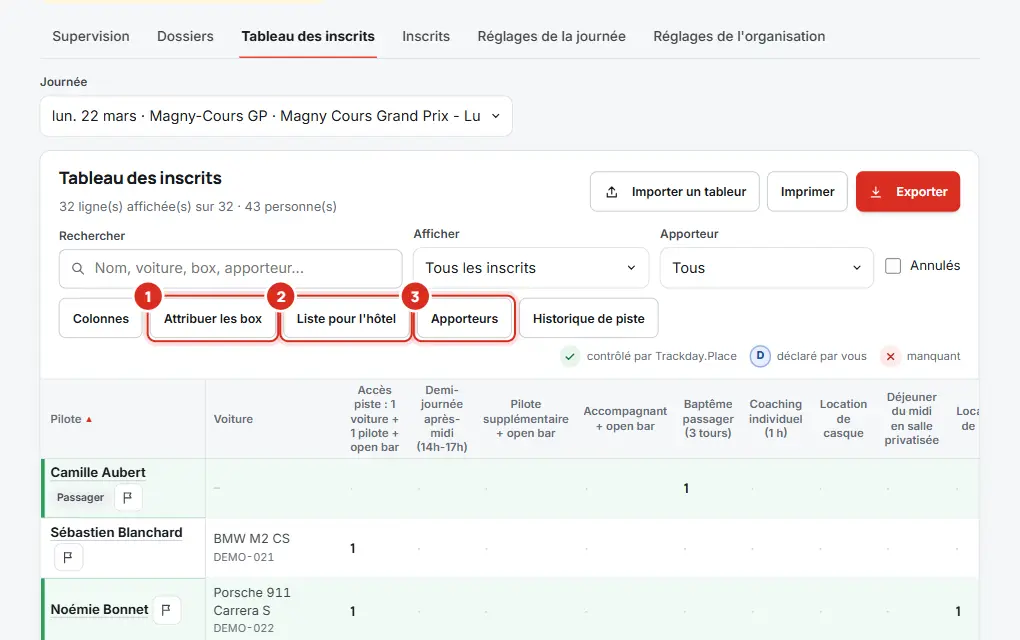Expand the Apporteur 'Tous' dropdown

pyautogui.click(x=766, y=268)
